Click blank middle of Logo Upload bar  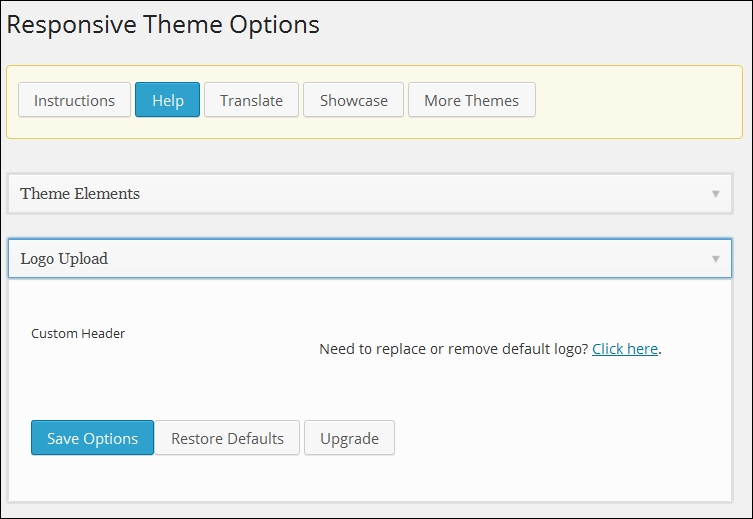pos(408,258)
